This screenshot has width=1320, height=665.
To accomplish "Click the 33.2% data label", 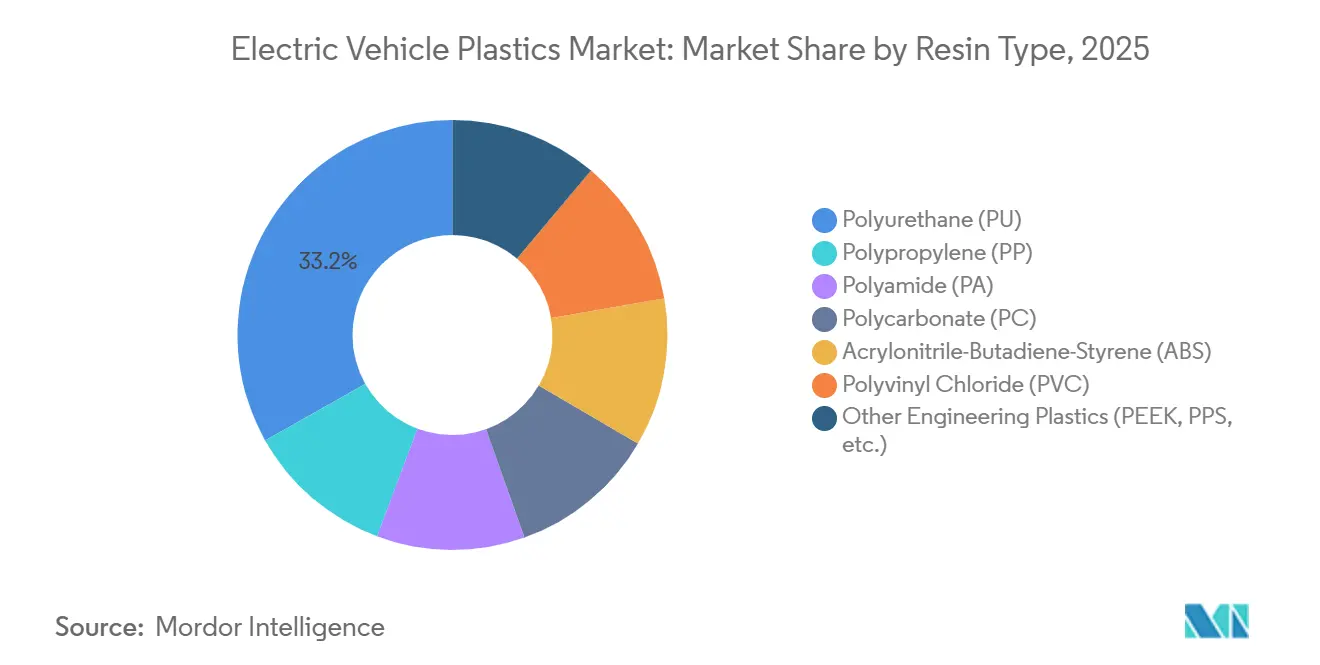I will [x=327, y=262].
